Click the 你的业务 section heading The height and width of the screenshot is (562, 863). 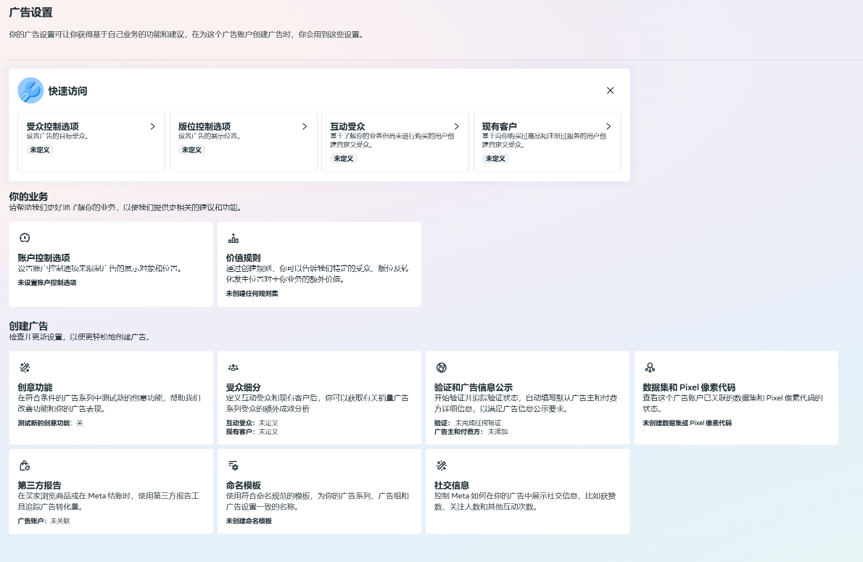[28, 197]
